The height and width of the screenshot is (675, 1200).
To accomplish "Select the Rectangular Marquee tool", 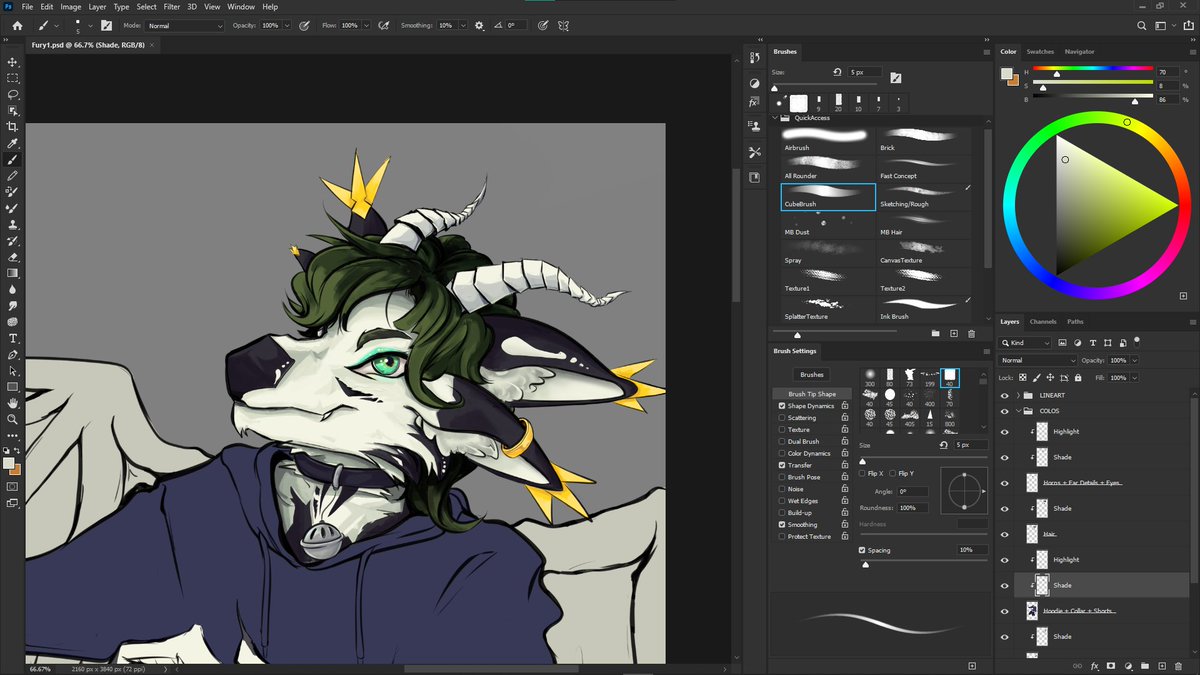I will click(x=13, y=78).
